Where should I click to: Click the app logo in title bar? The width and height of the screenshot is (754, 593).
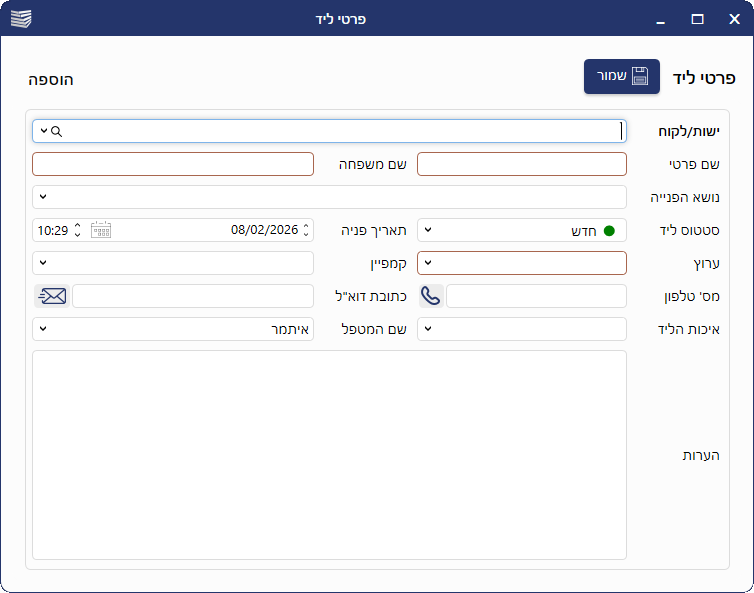[21, 18]
